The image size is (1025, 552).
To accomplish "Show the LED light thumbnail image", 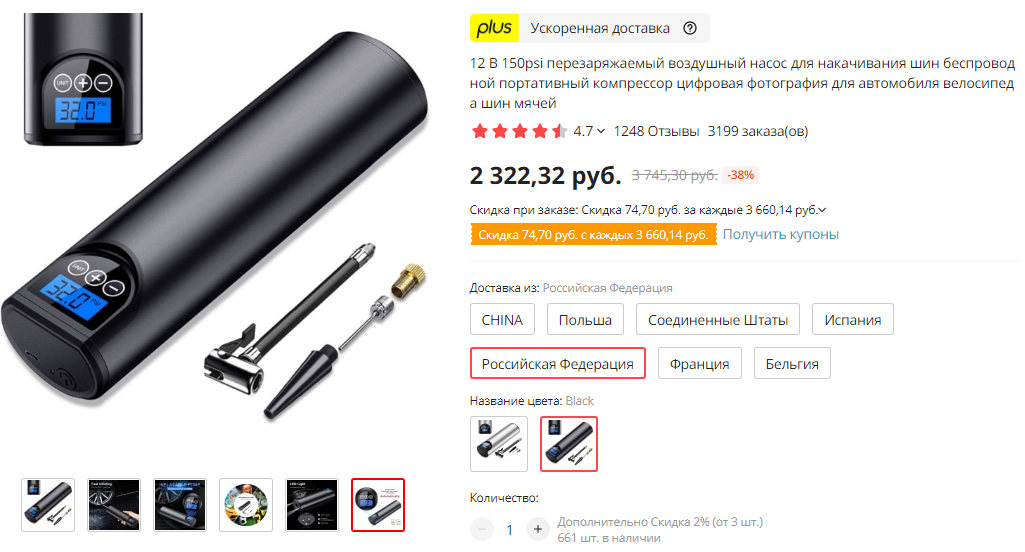I will (312, 505).
